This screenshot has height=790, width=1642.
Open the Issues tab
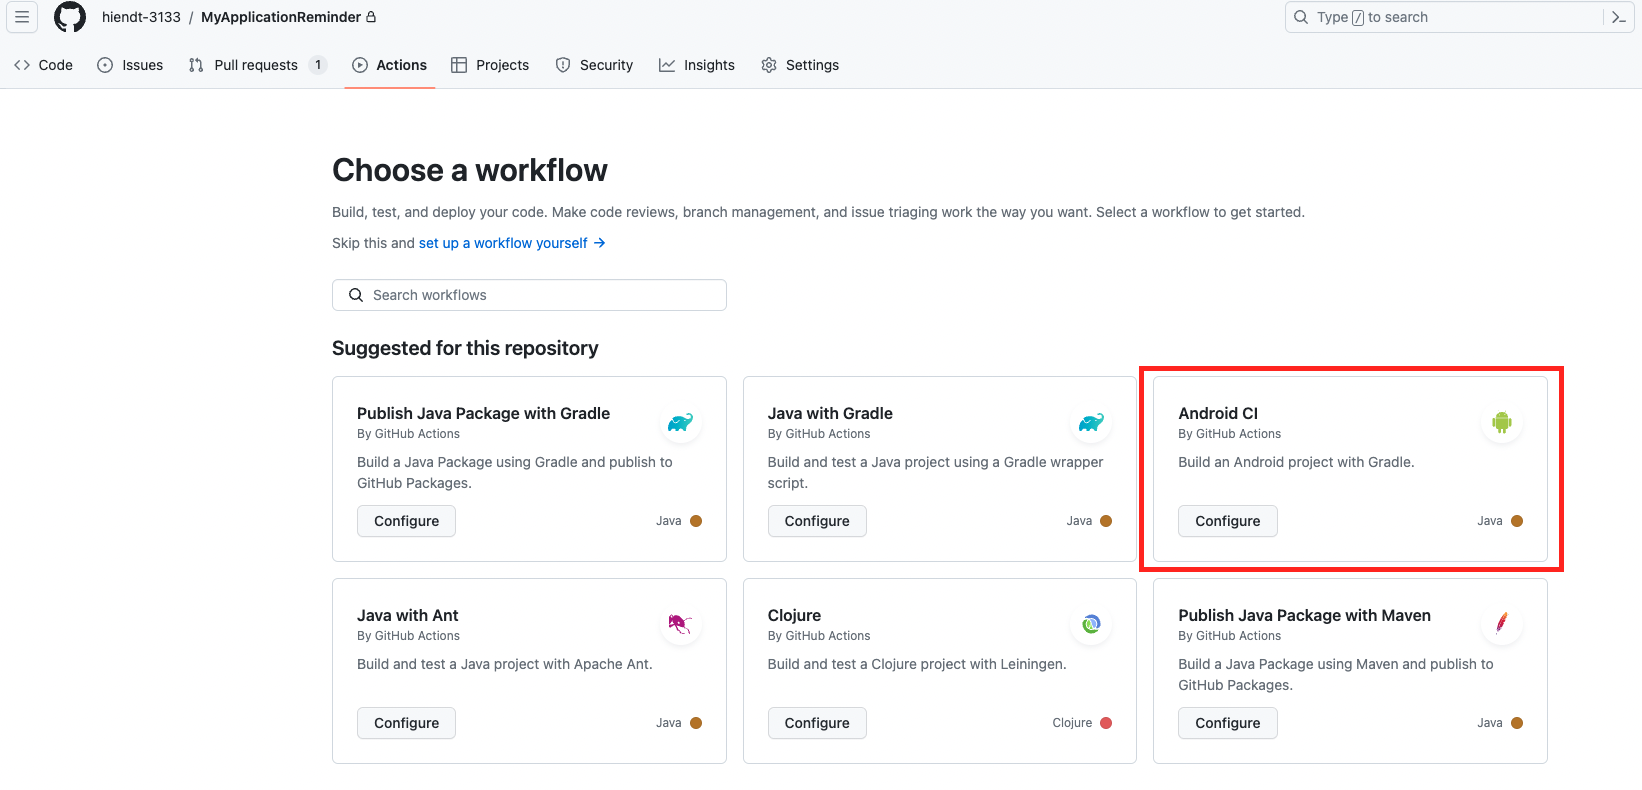pos(130,65)
